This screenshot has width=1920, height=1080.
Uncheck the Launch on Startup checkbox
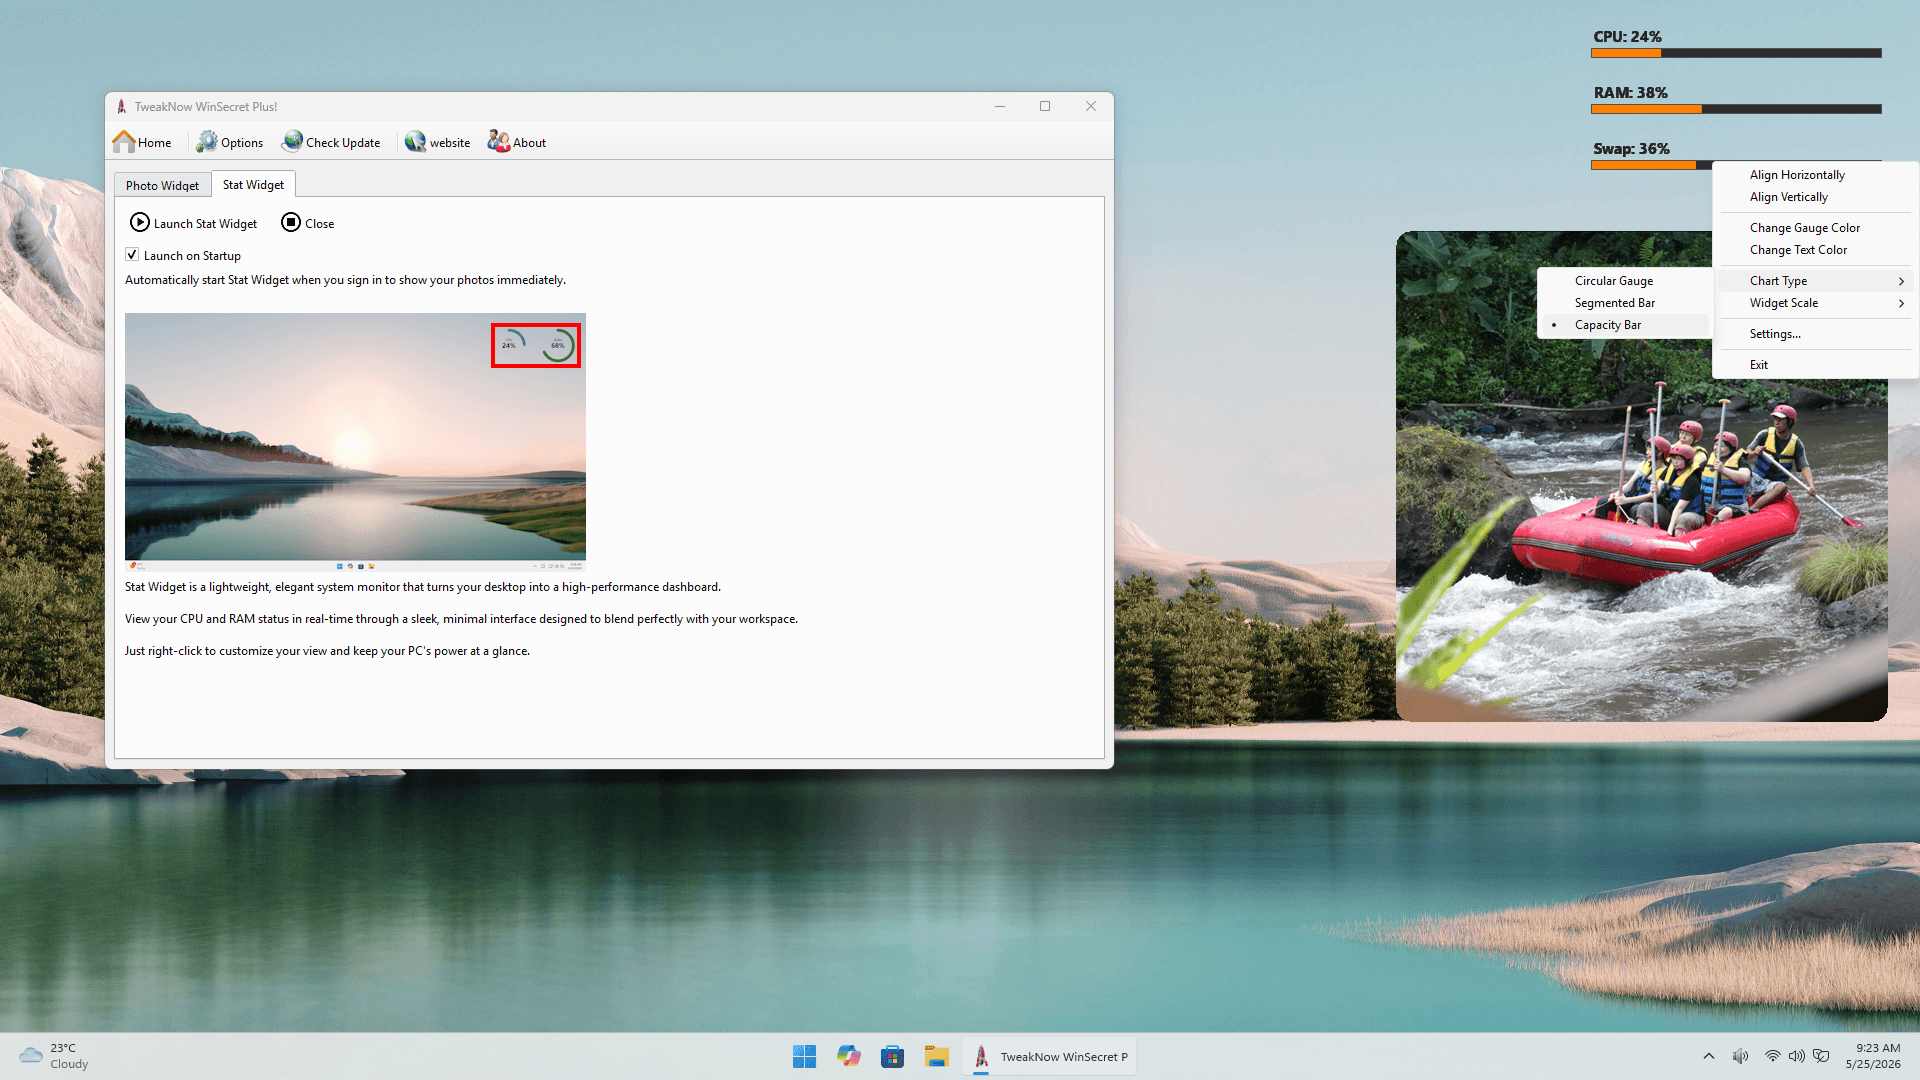click(x=132, y=255)
